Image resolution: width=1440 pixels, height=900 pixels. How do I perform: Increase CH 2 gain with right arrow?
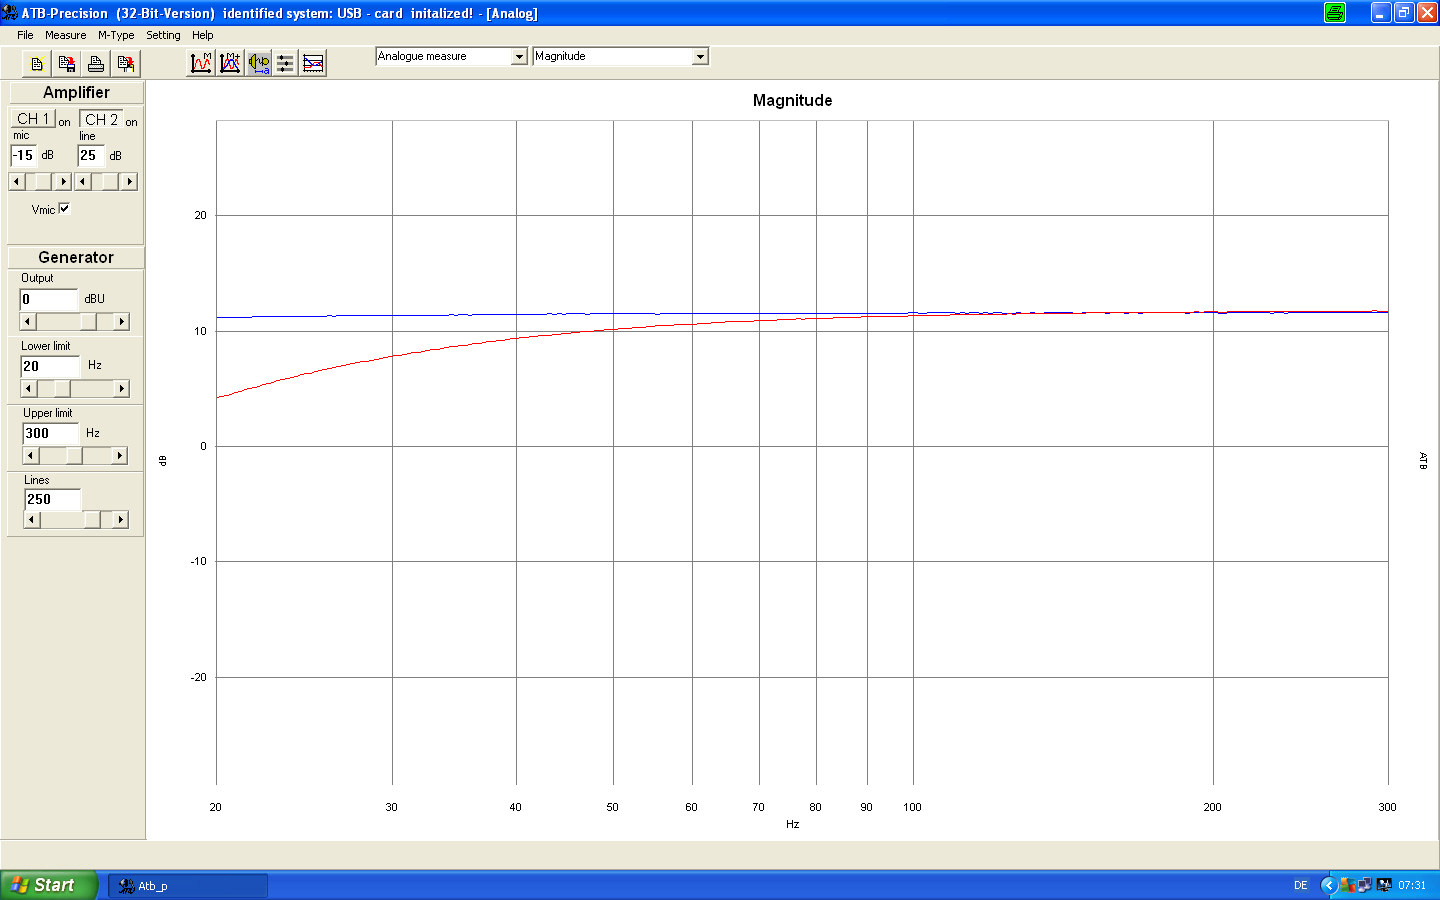[x=129, y=181]
